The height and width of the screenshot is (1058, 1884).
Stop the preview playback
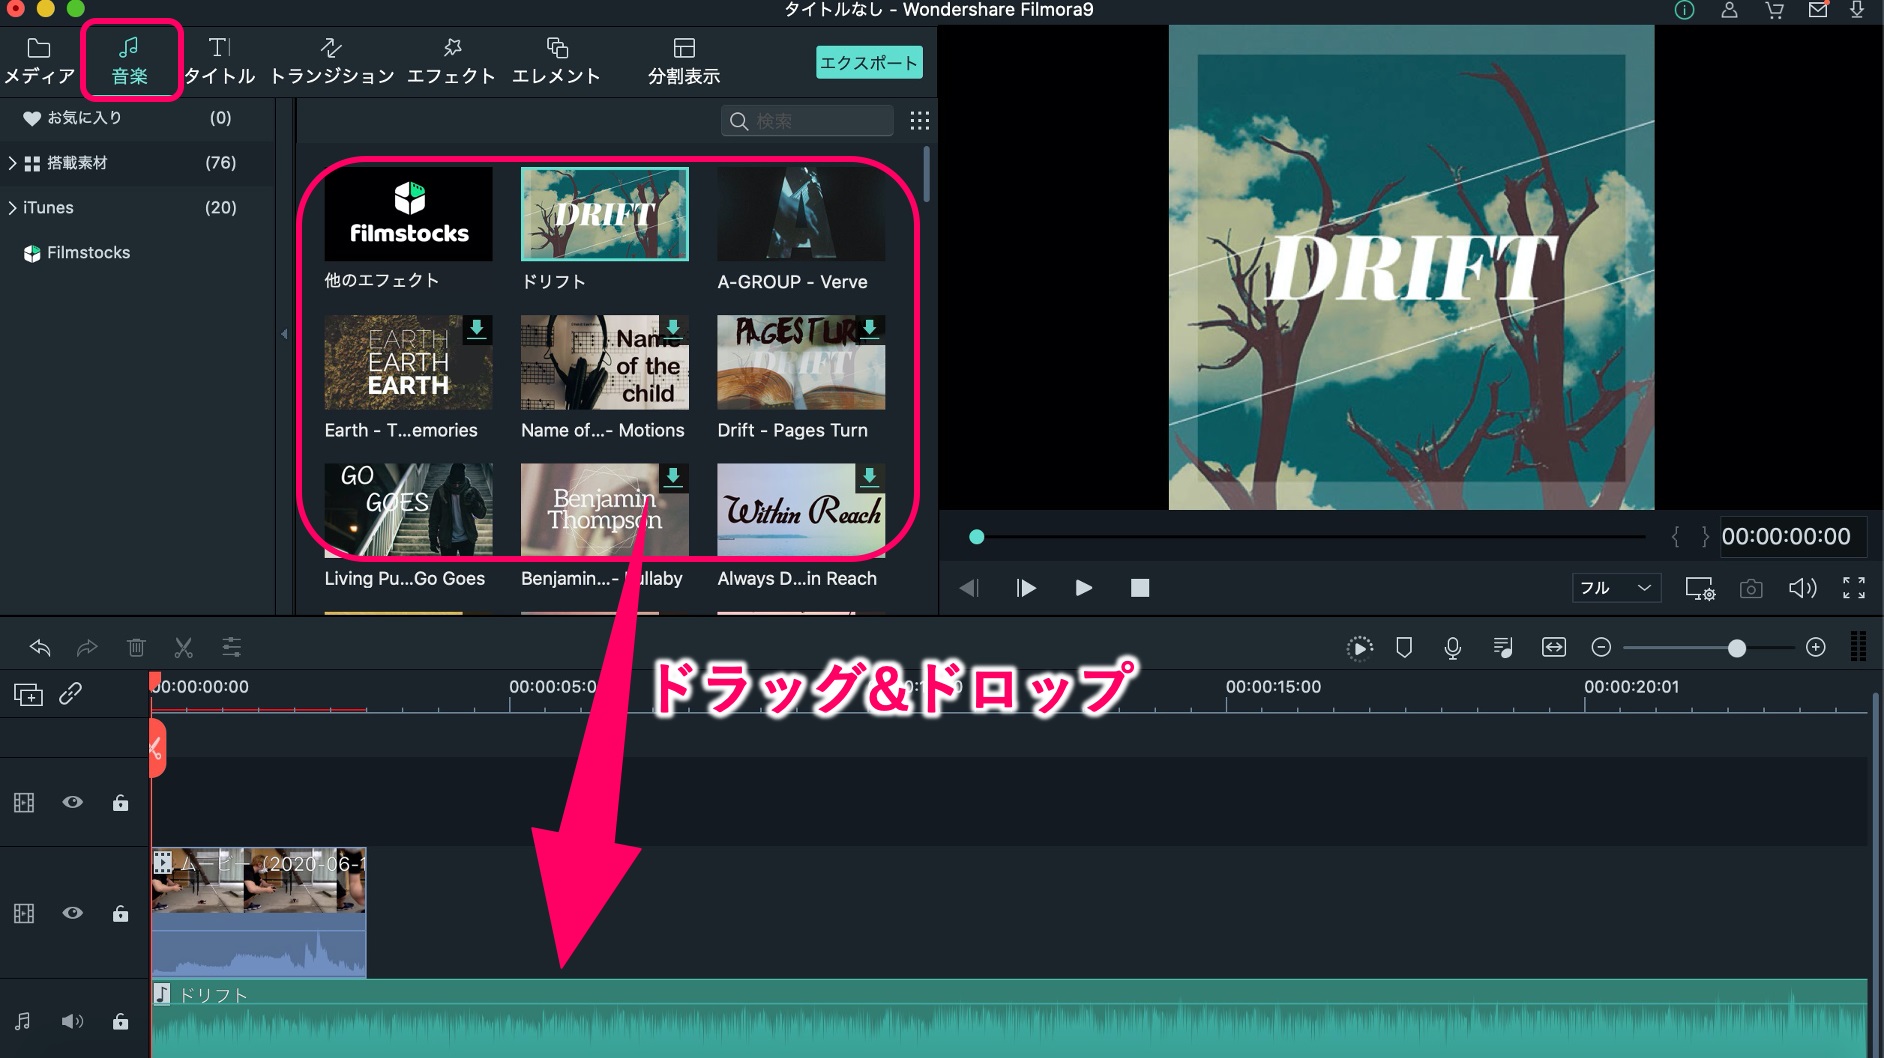pyautogui.click(x=1140, y=588)
